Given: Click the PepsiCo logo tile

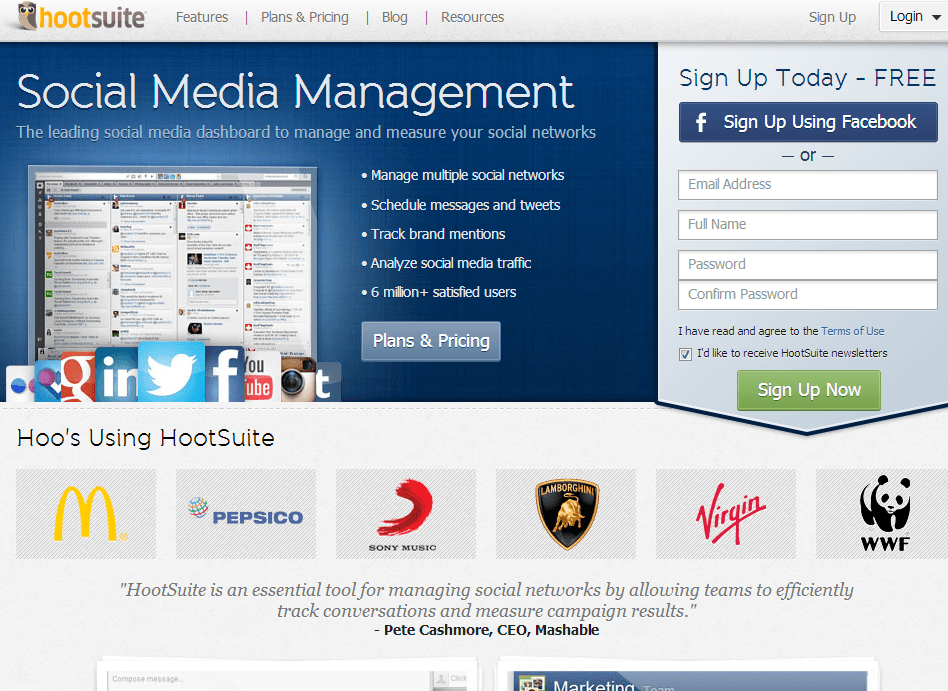Looking at the screenshot, I should click(246, 514).
